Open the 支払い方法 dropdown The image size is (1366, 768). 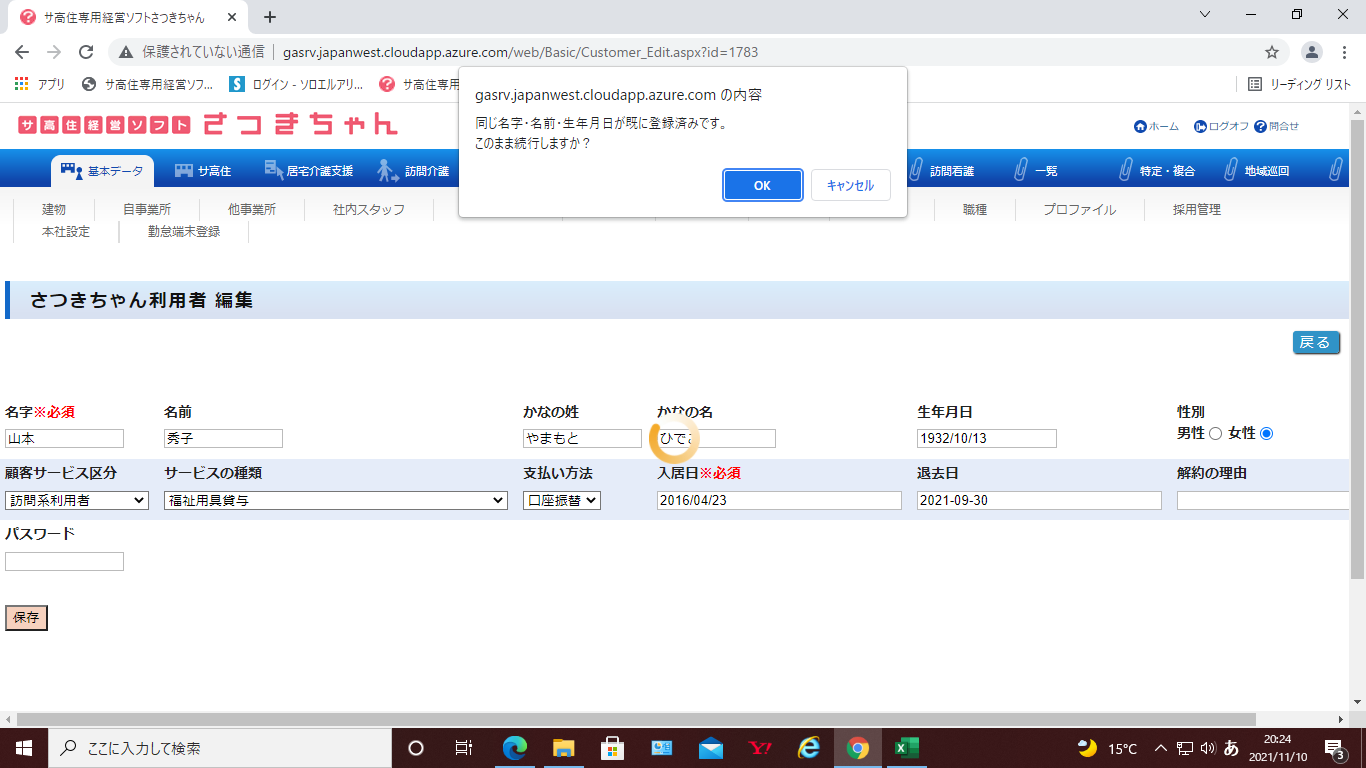click(561, 500)
